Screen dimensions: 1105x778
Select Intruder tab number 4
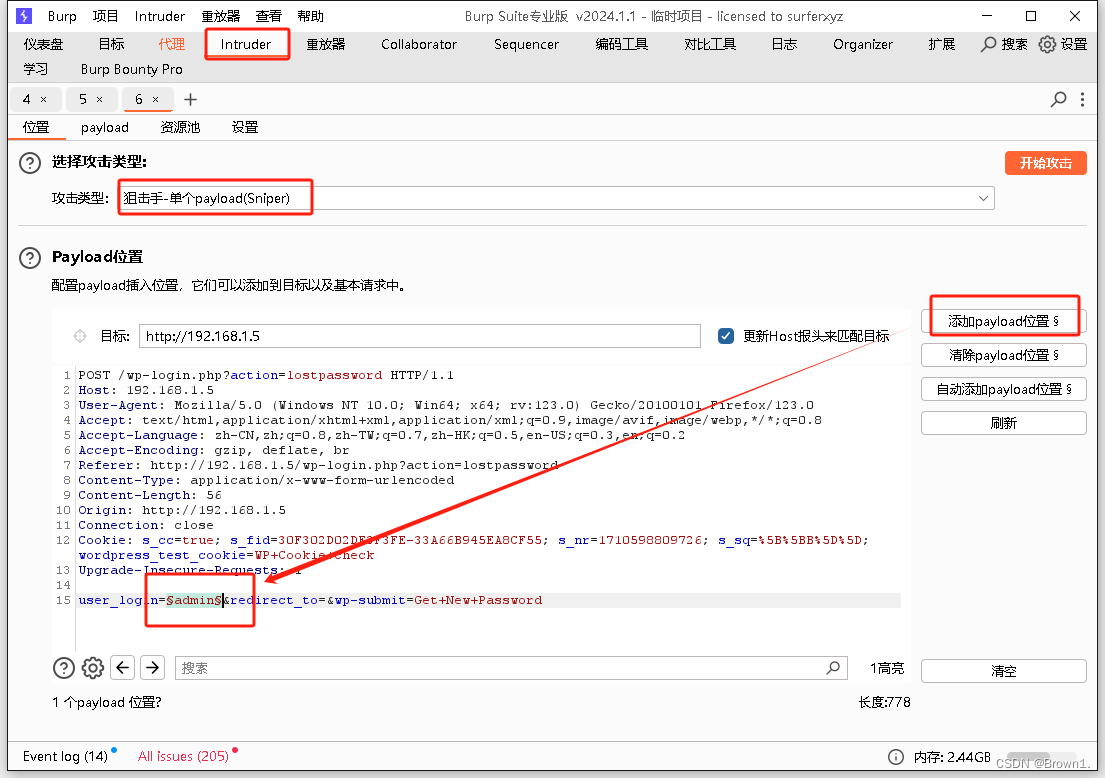pos(27,99)
